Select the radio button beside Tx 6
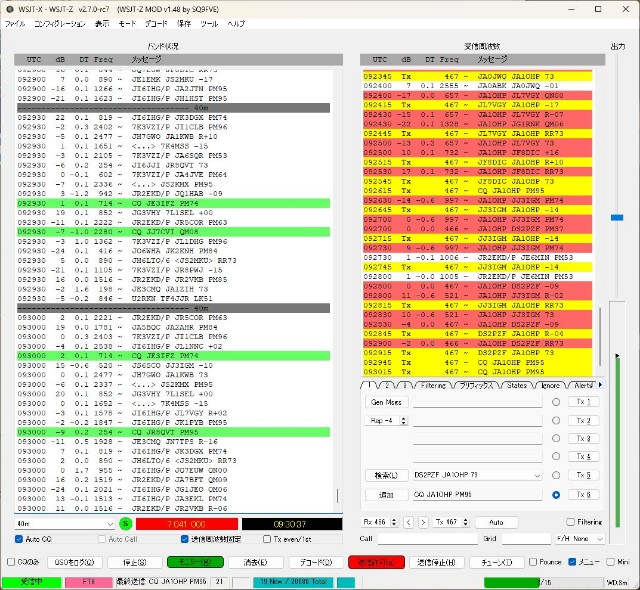Screen dimensions: 640x590 tap(556, 495)
